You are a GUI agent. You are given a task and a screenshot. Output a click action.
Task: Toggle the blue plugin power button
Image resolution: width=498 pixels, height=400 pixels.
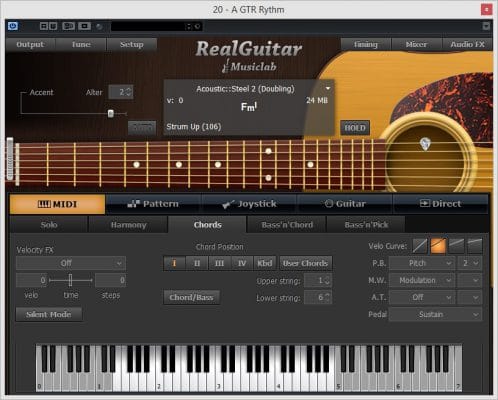click(13, 26)
